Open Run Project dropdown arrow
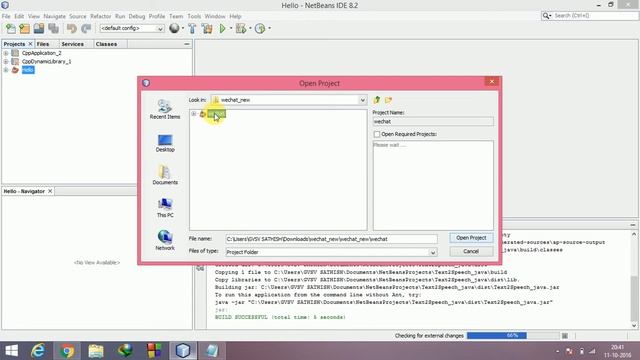 coord(231,29)
